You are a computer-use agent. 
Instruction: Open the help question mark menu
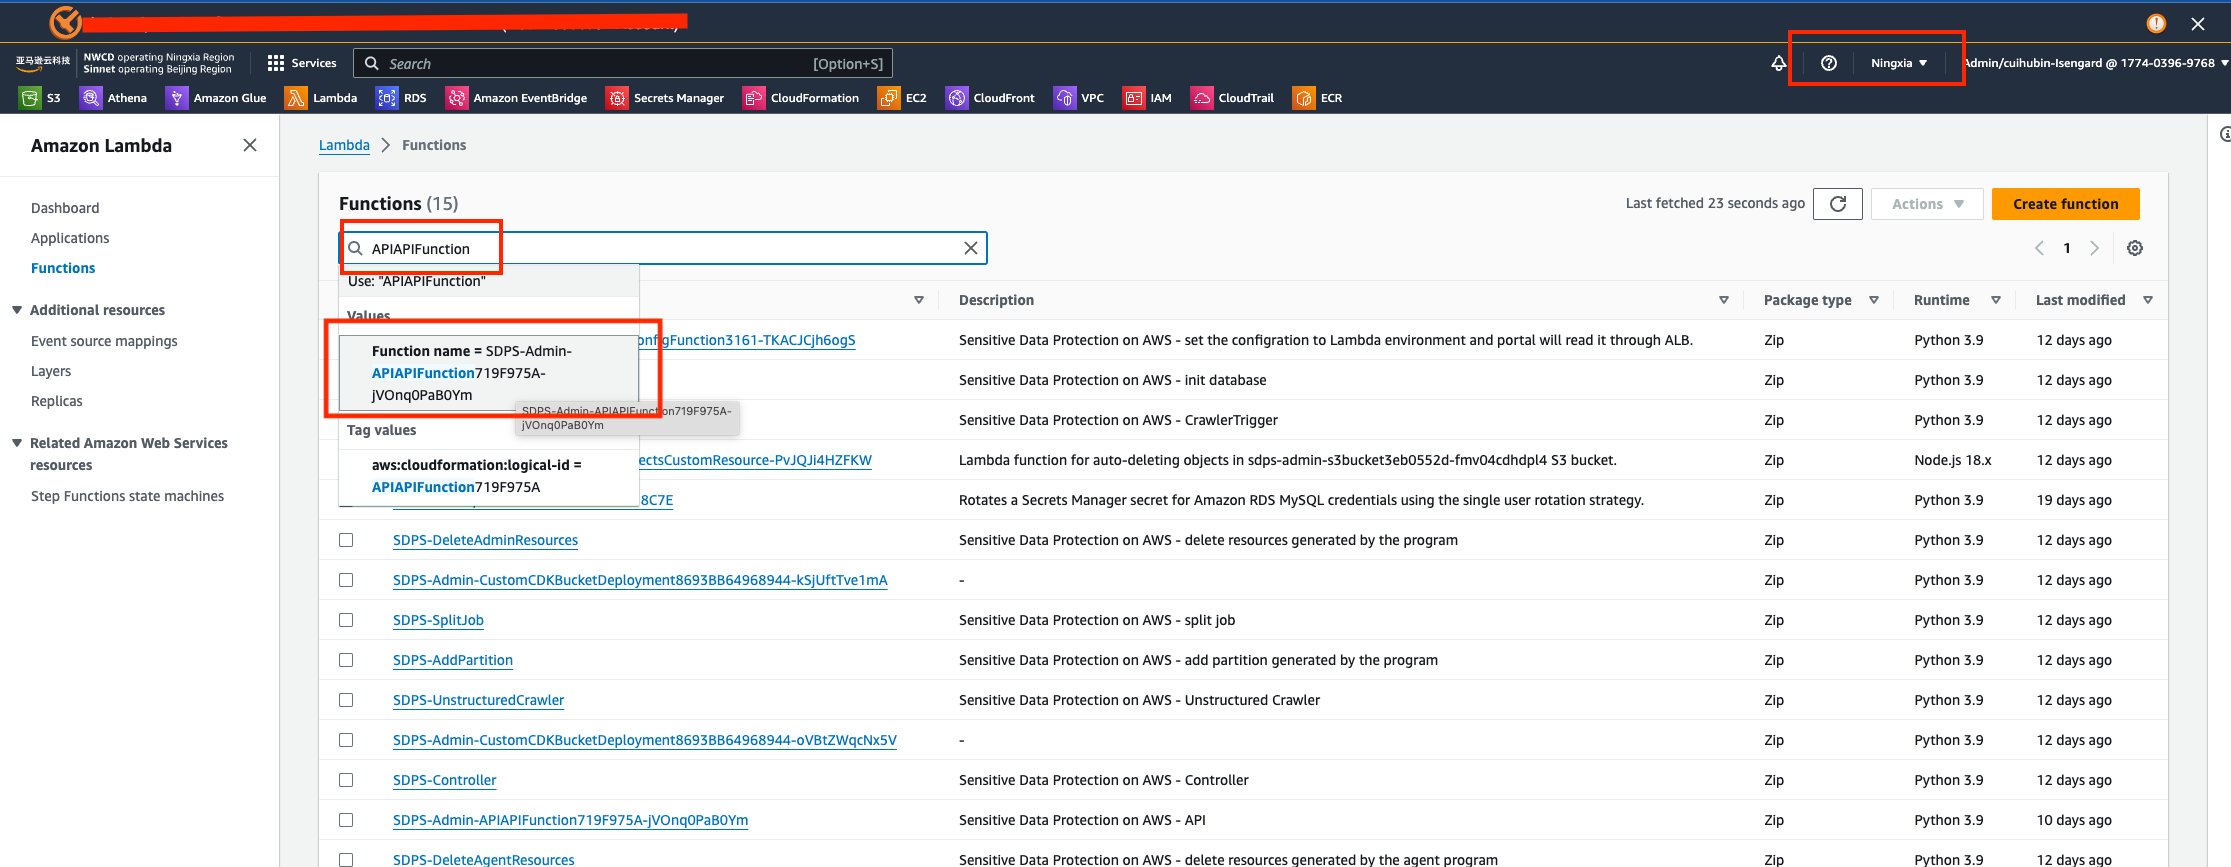tap(1829, 63)
